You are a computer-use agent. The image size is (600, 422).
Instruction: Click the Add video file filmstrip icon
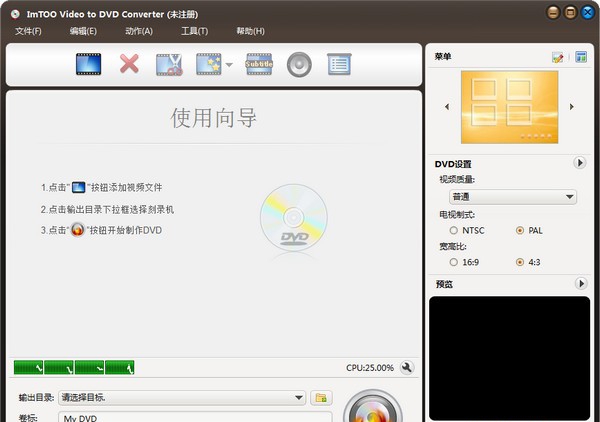[x=88, y=64]
